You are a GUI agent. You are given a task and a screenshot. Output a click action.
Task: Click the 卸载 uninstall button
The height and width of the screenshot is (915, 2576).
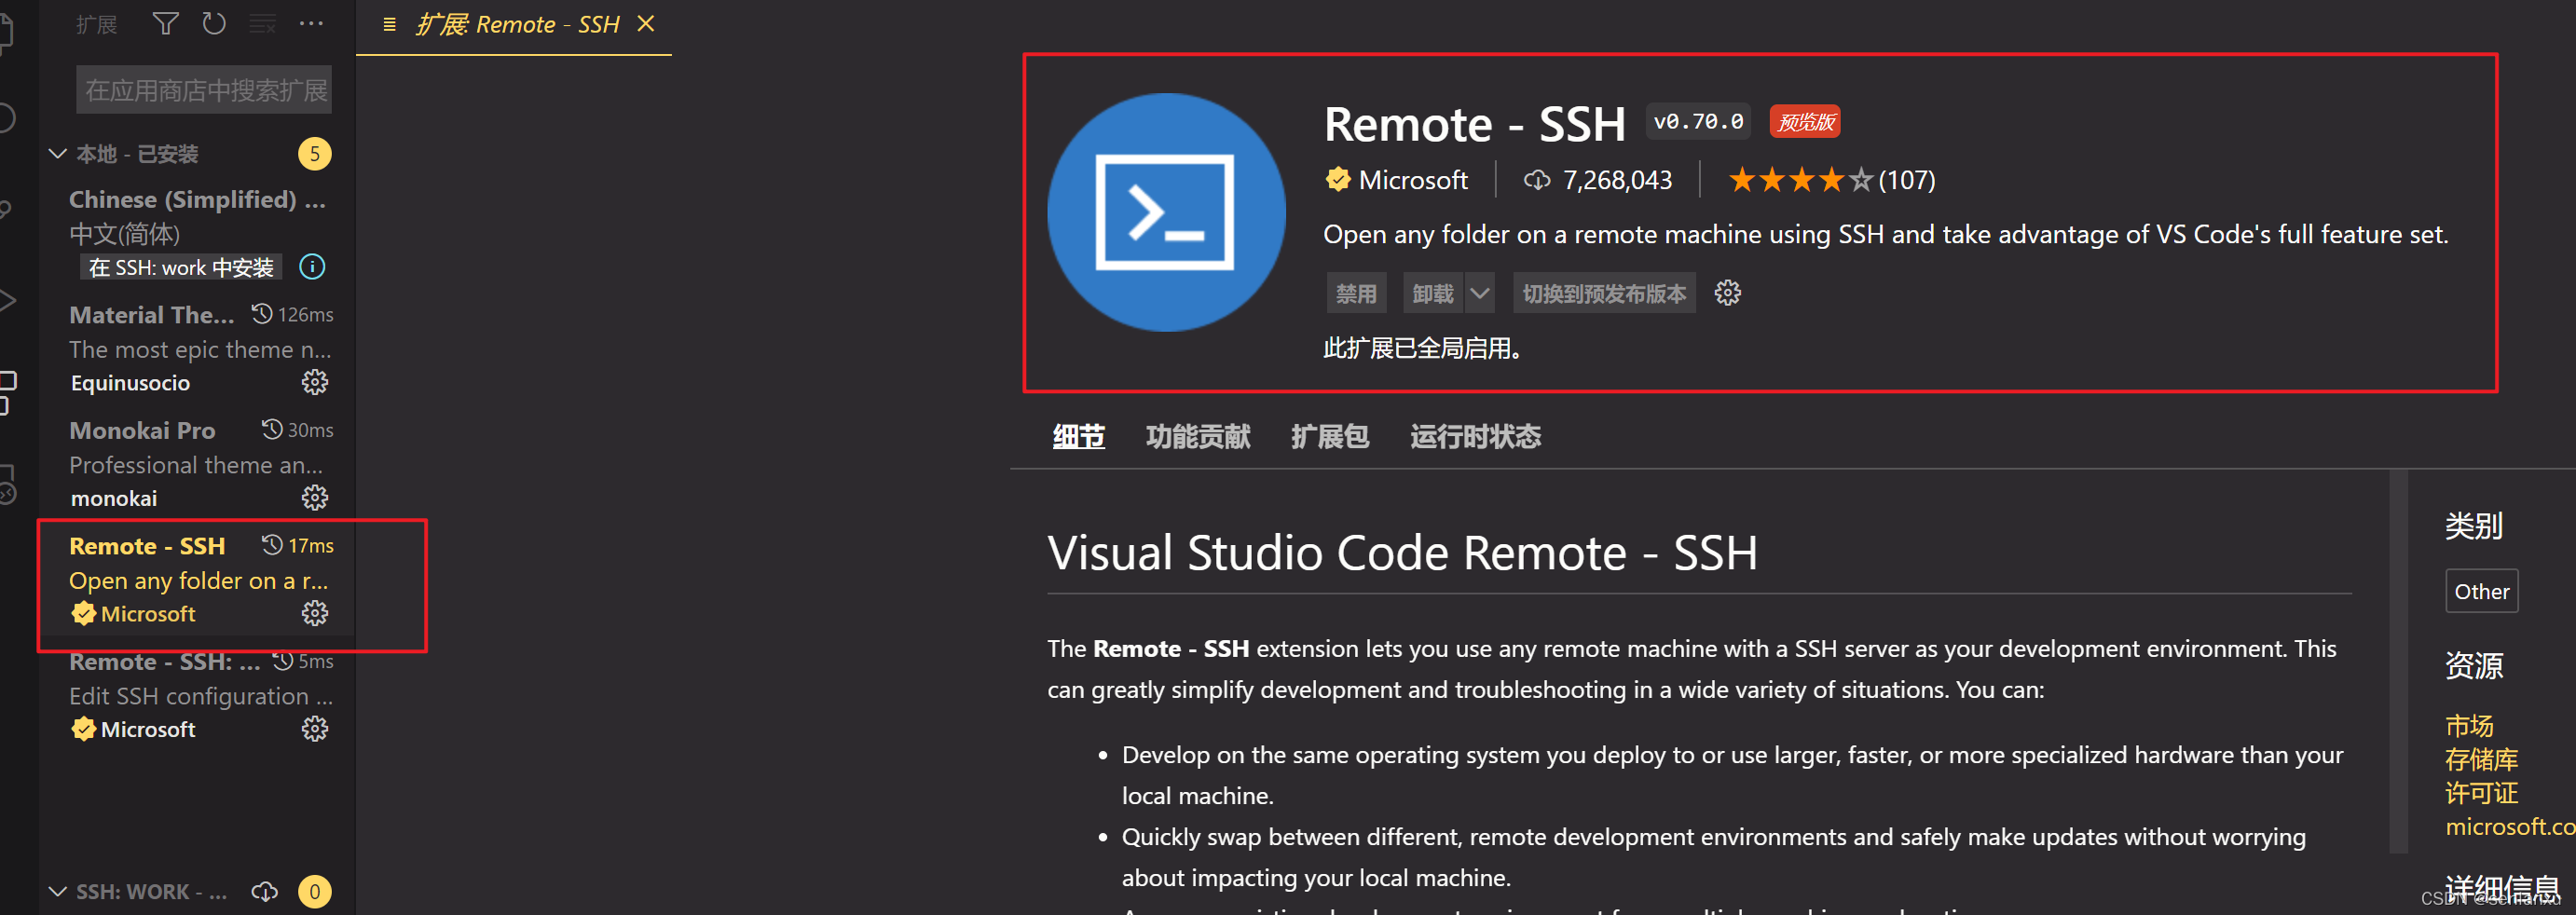coord(1433,293)
